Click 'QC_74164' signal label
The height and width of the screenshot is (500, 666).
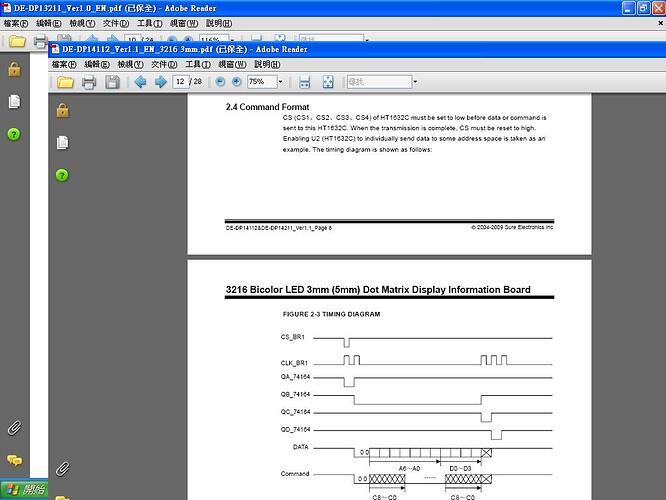[x=295, y=412]
